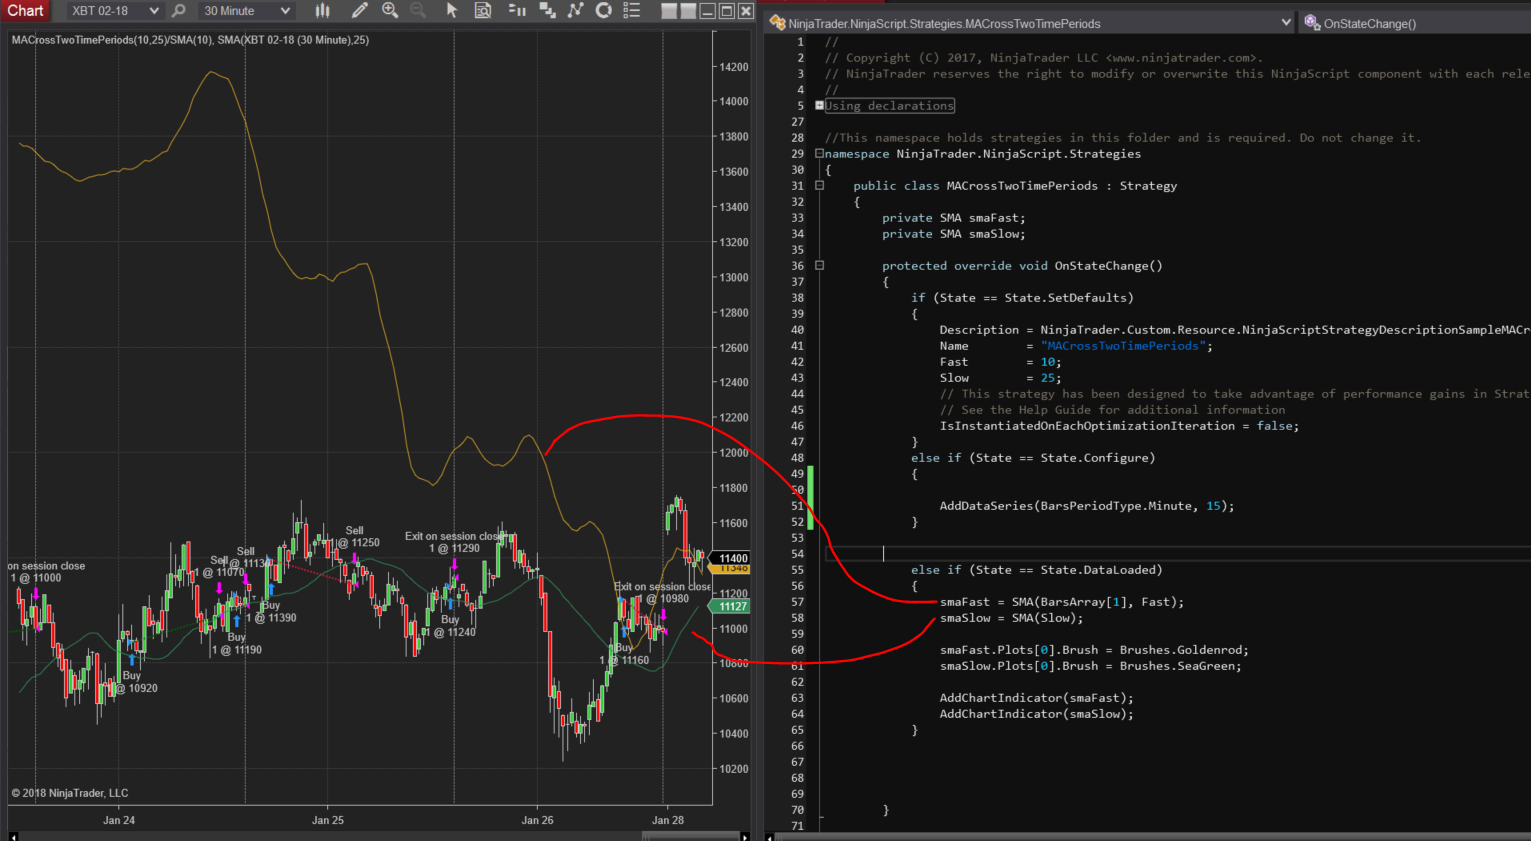This screenshot has width=1531, height=841.
Task: Click the Jan 24 date label
Action: coord(119,820)
